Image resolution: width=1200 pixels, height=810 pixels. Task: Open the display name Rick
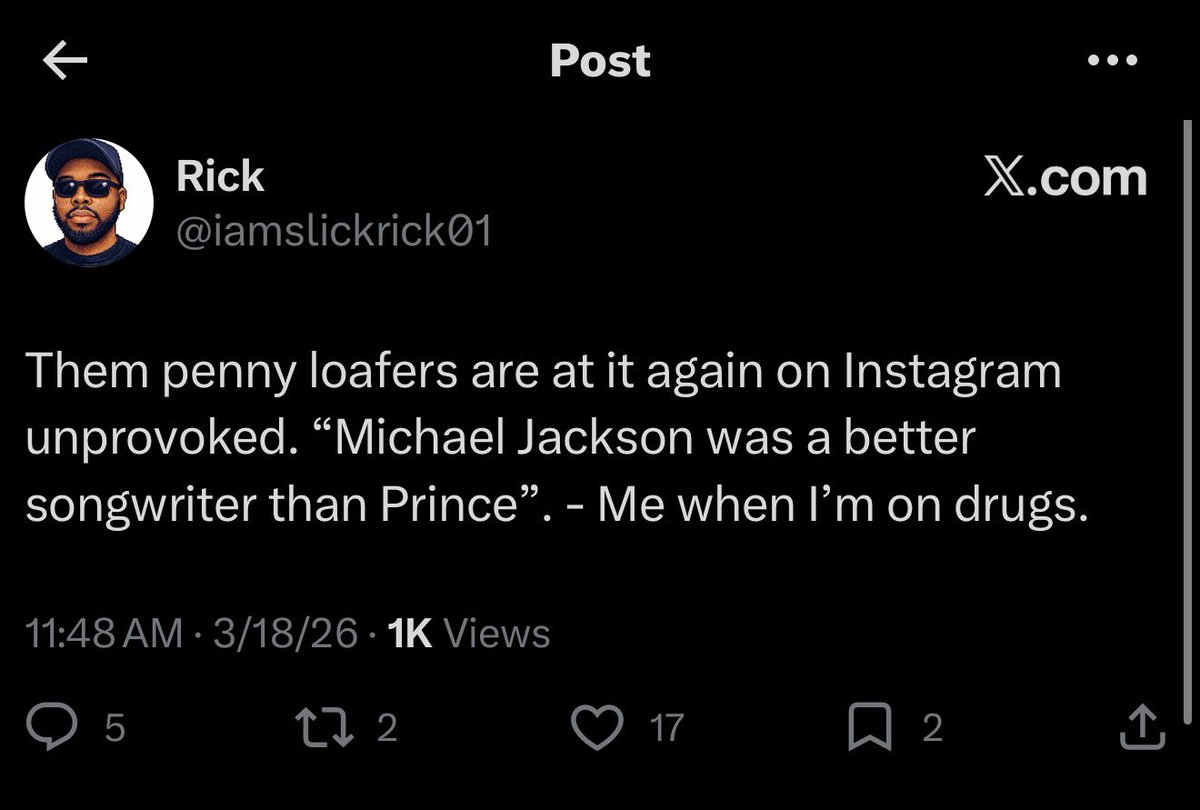(x=220, y=177)
